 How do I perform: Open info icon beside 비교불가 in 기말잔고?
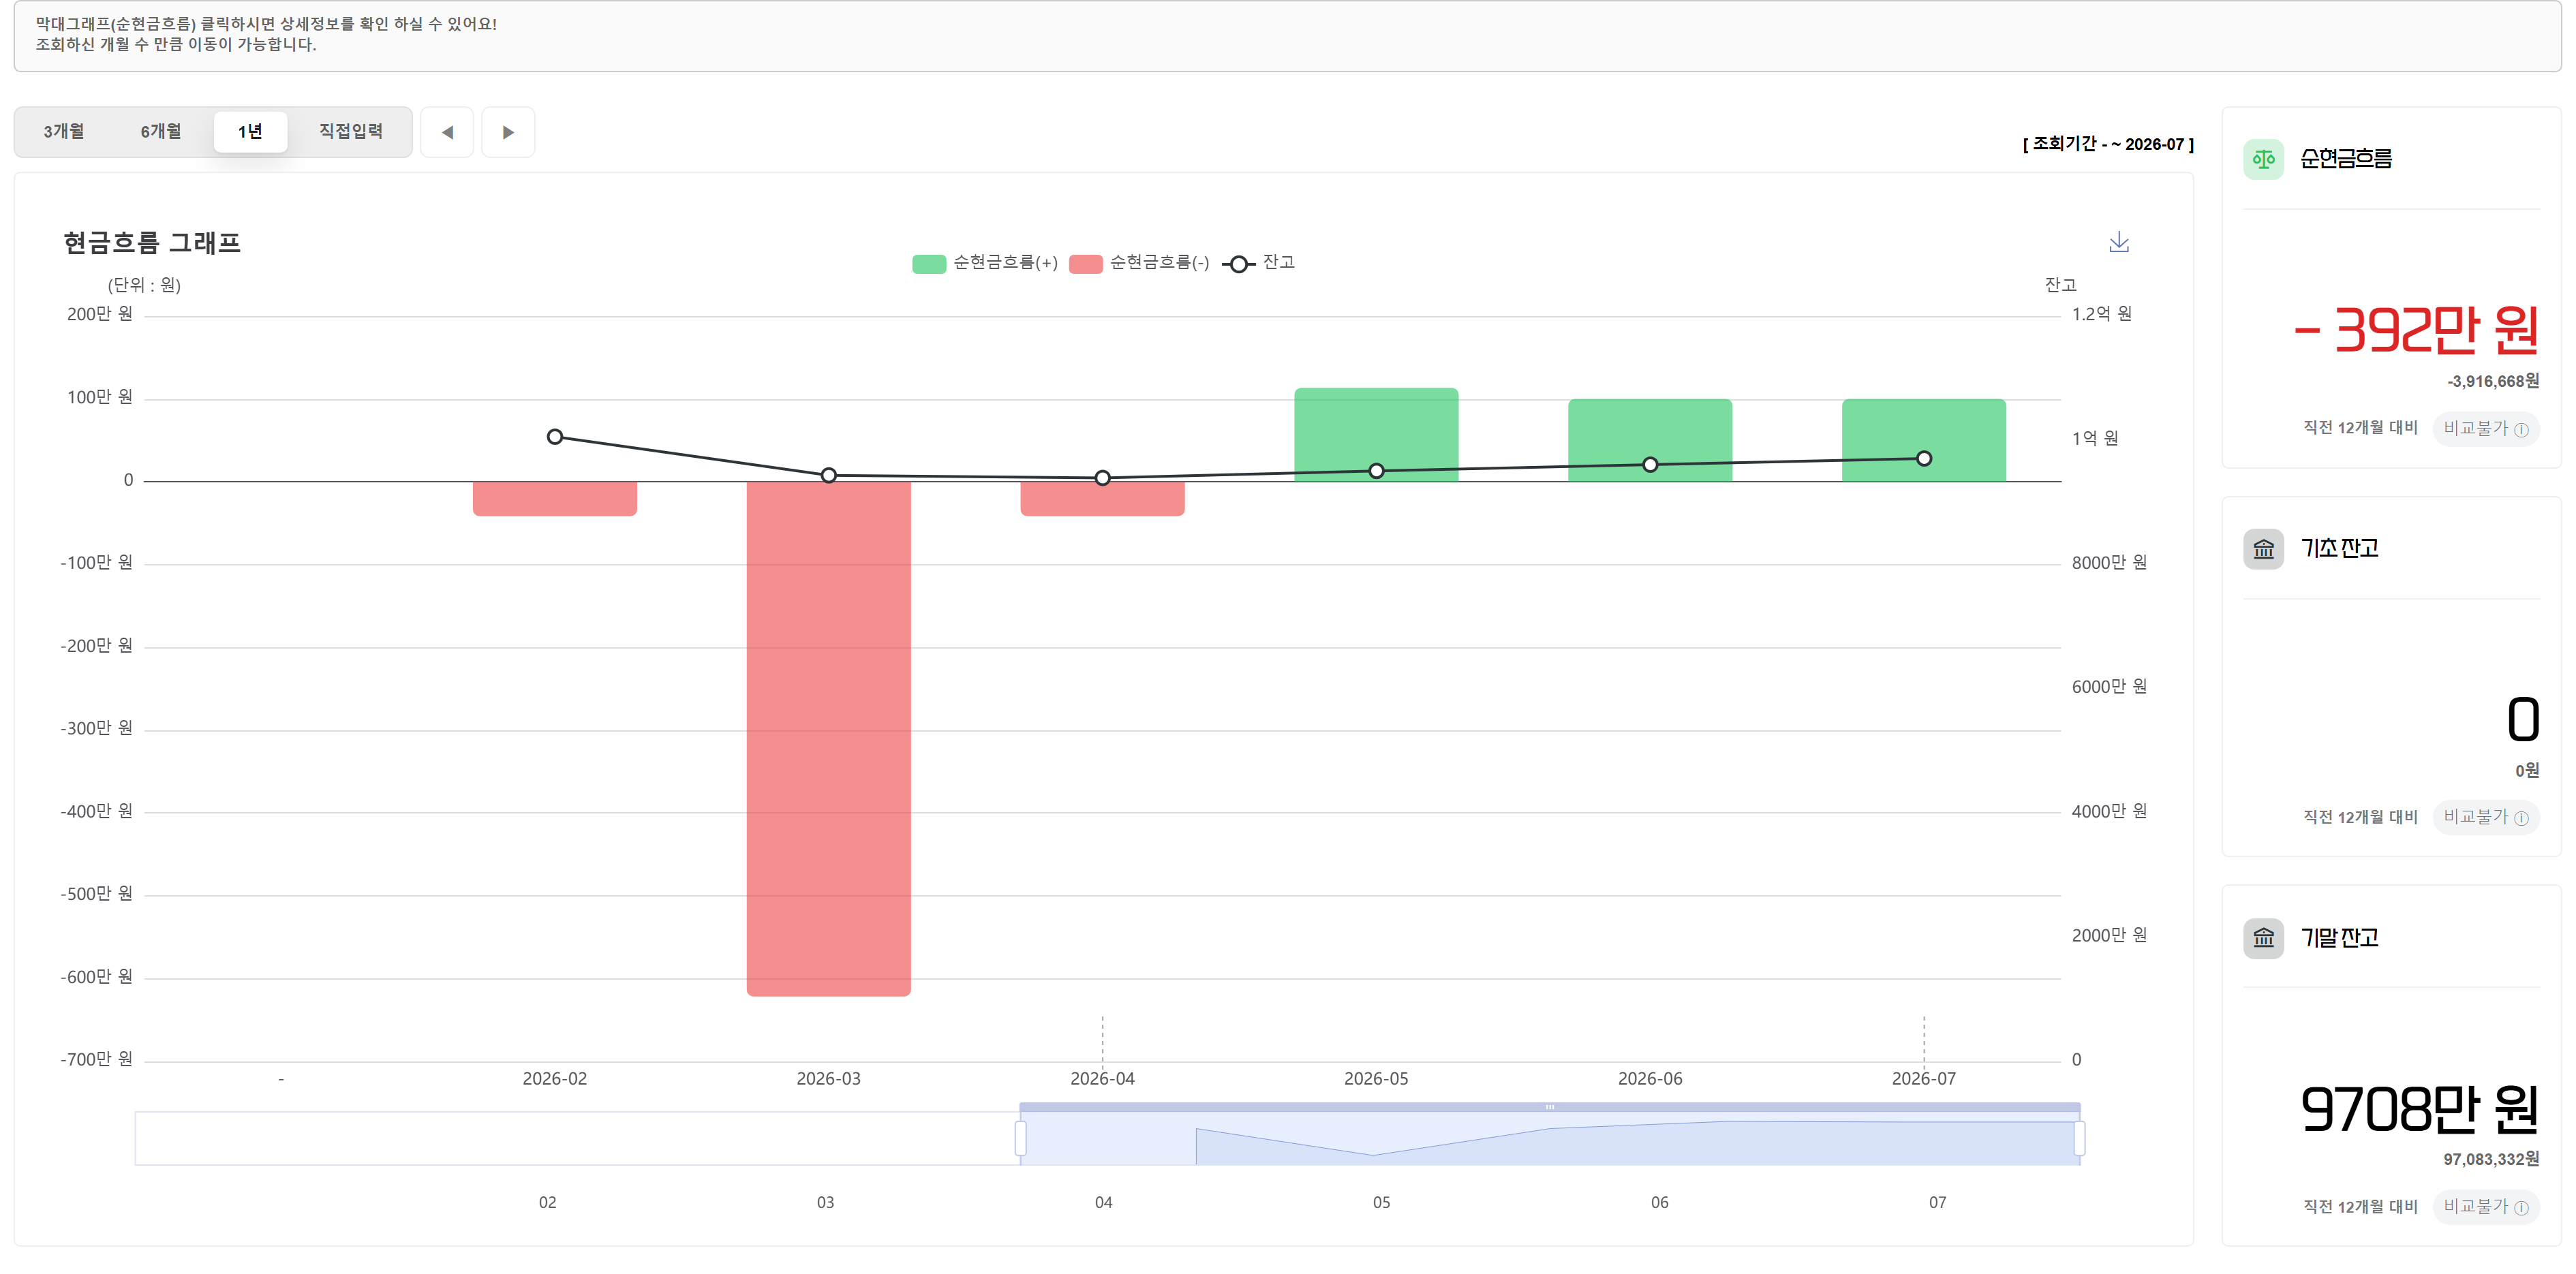click(2521, 1207)
